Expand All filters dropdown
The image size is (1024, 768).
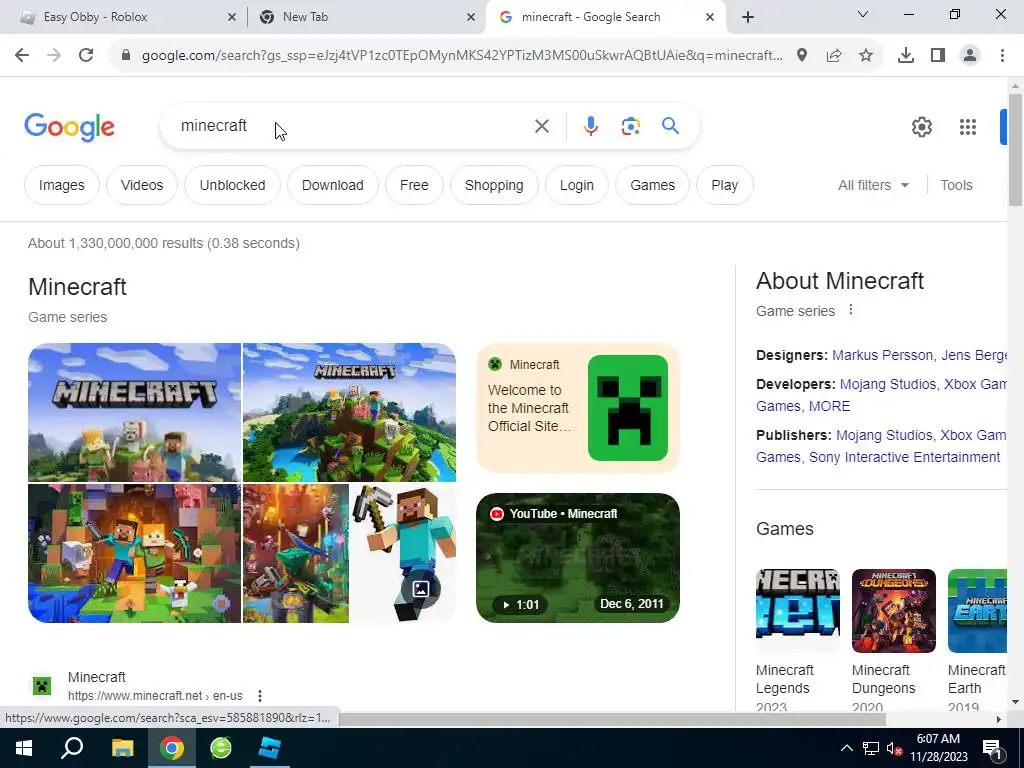[x=873, y=185]
